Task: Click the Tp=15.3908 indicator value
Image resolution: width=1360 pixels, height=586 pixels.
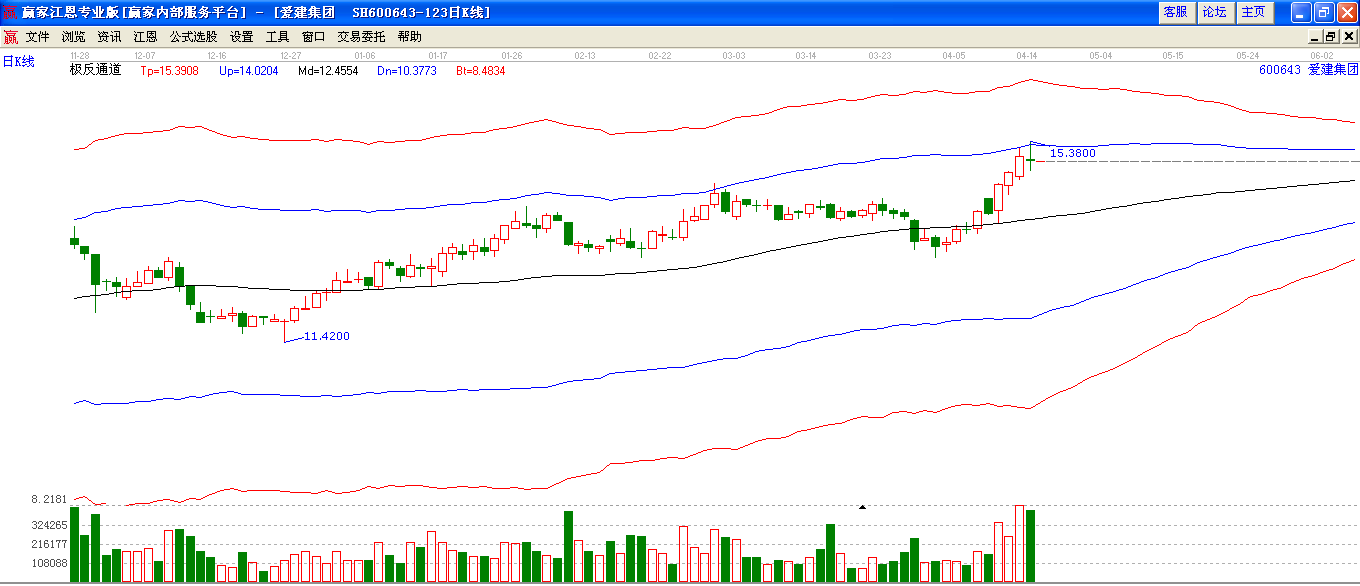Action: click(169, 71)
